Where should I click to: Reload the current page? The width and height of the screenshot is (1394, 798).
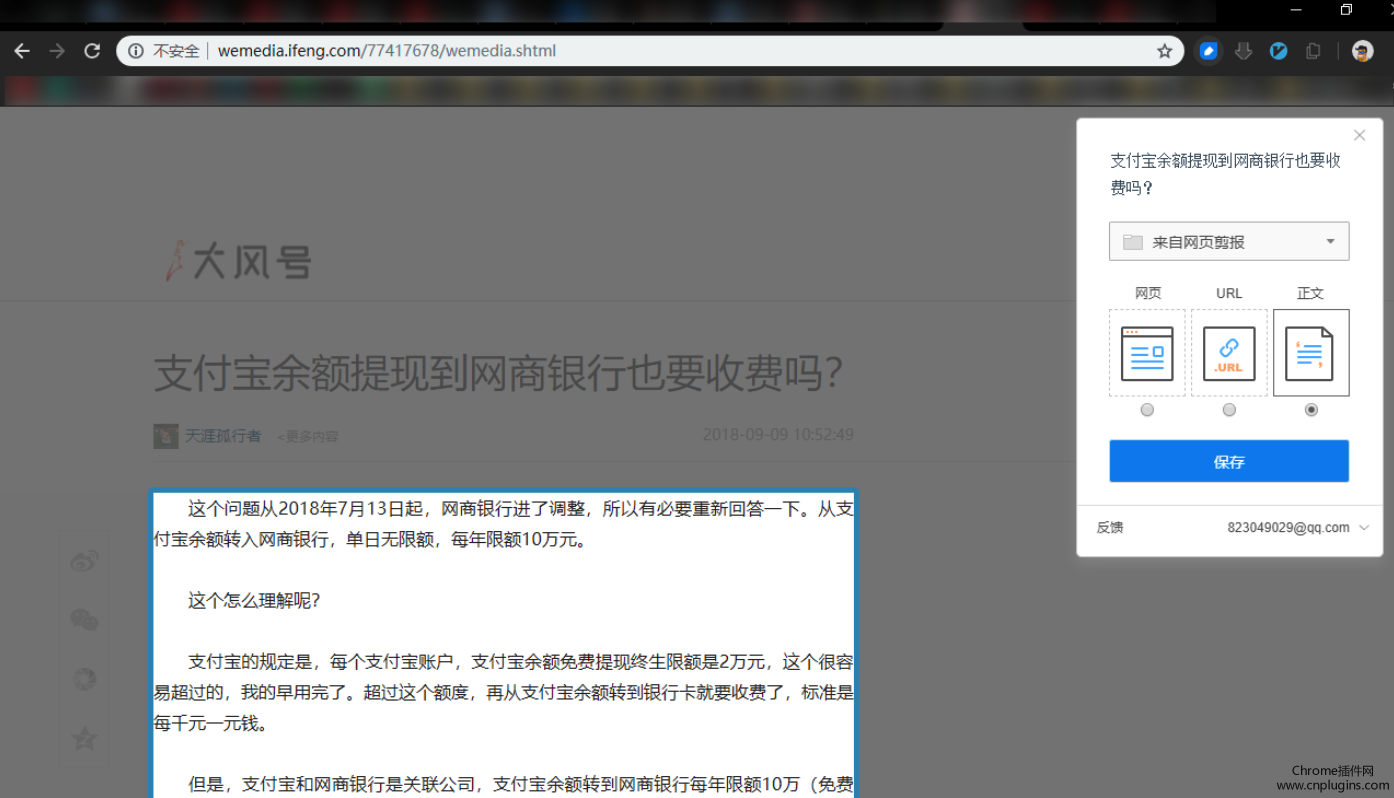point(92,51)
